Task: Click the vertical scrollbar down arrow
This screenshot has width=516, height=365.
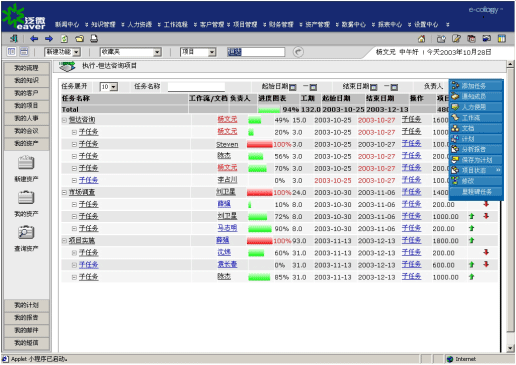Action: [x=510, y=348]
